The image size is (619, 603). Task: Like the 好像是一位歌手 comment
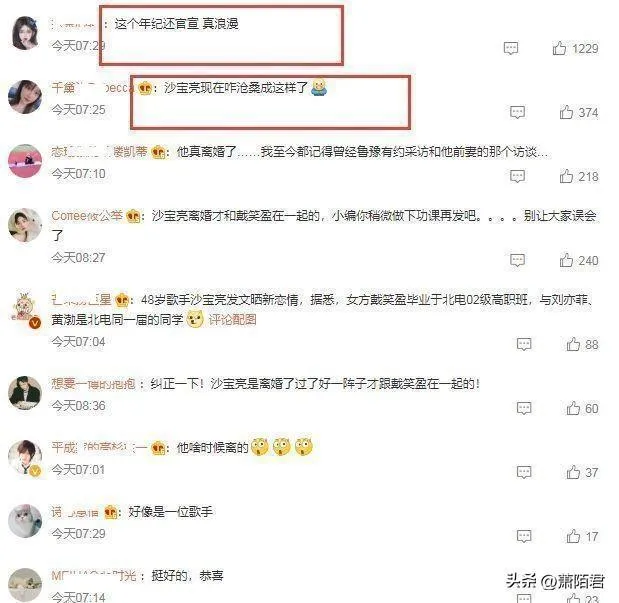(573, 536)
